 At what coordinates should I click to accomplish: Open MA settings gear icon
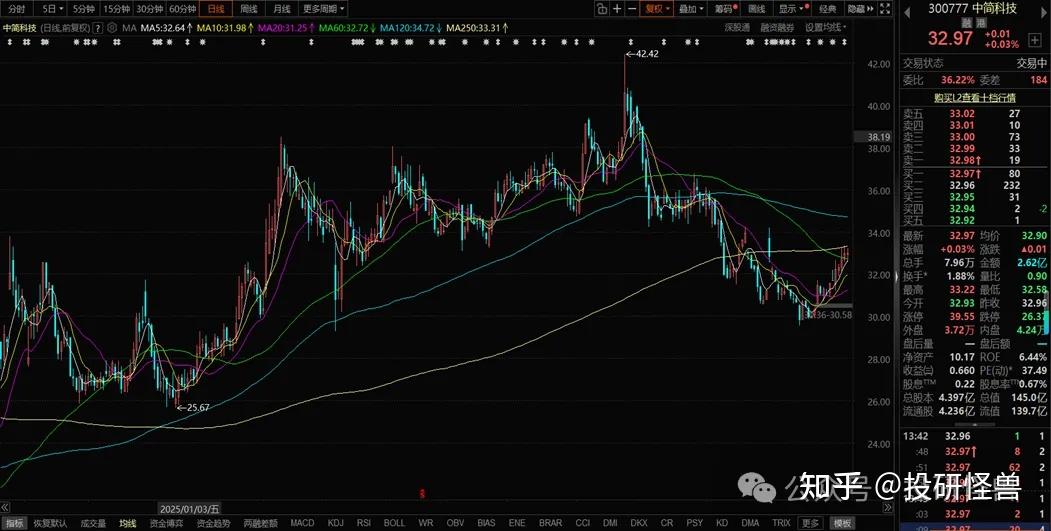(x=112, y=28)
